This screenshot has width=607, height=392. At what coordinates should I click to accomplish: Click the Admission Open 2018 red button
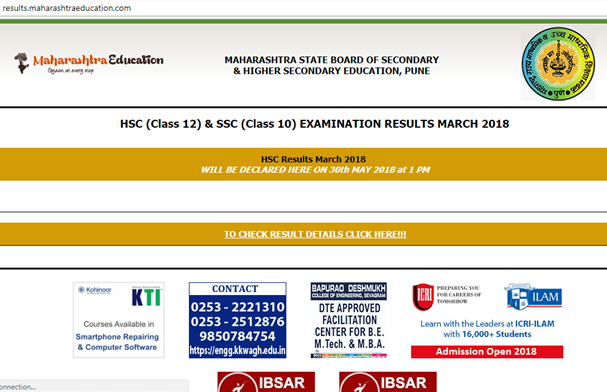tap(487, 352)
